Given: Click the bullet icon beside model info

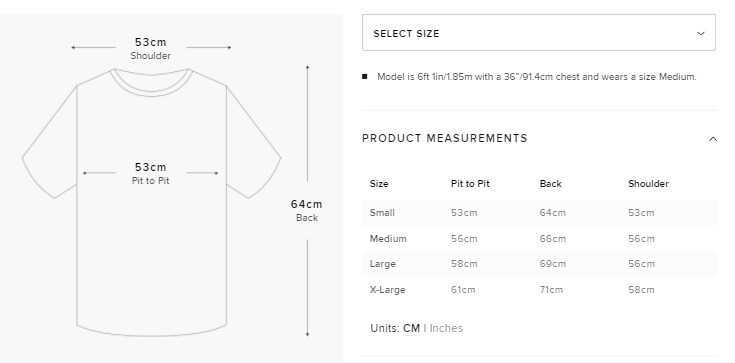Looking at the screenshot, I should (365, 76).
